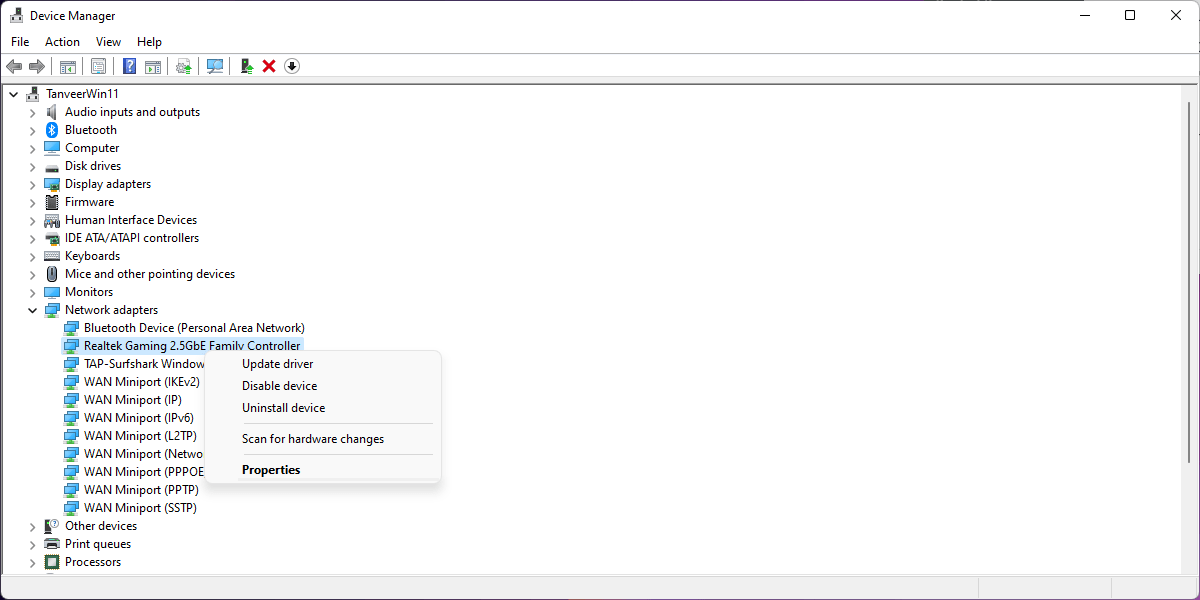Click the Forward navigation arrow in the toolbar

click(38, 66)
